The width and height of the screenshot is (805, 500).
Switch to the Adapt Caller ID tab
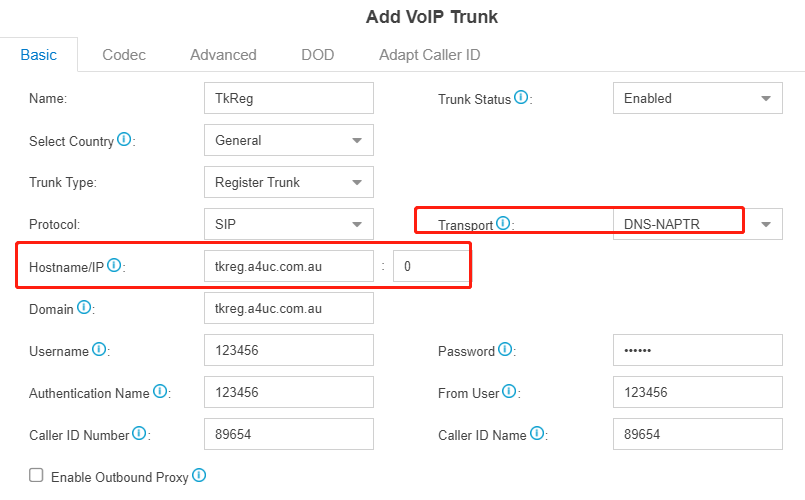[430, 55]
